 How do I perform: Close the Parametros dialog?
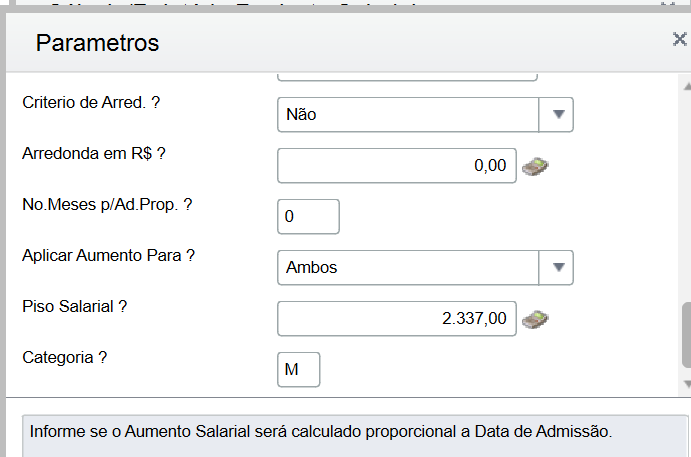pyautogui.click(x=679, y=40)
